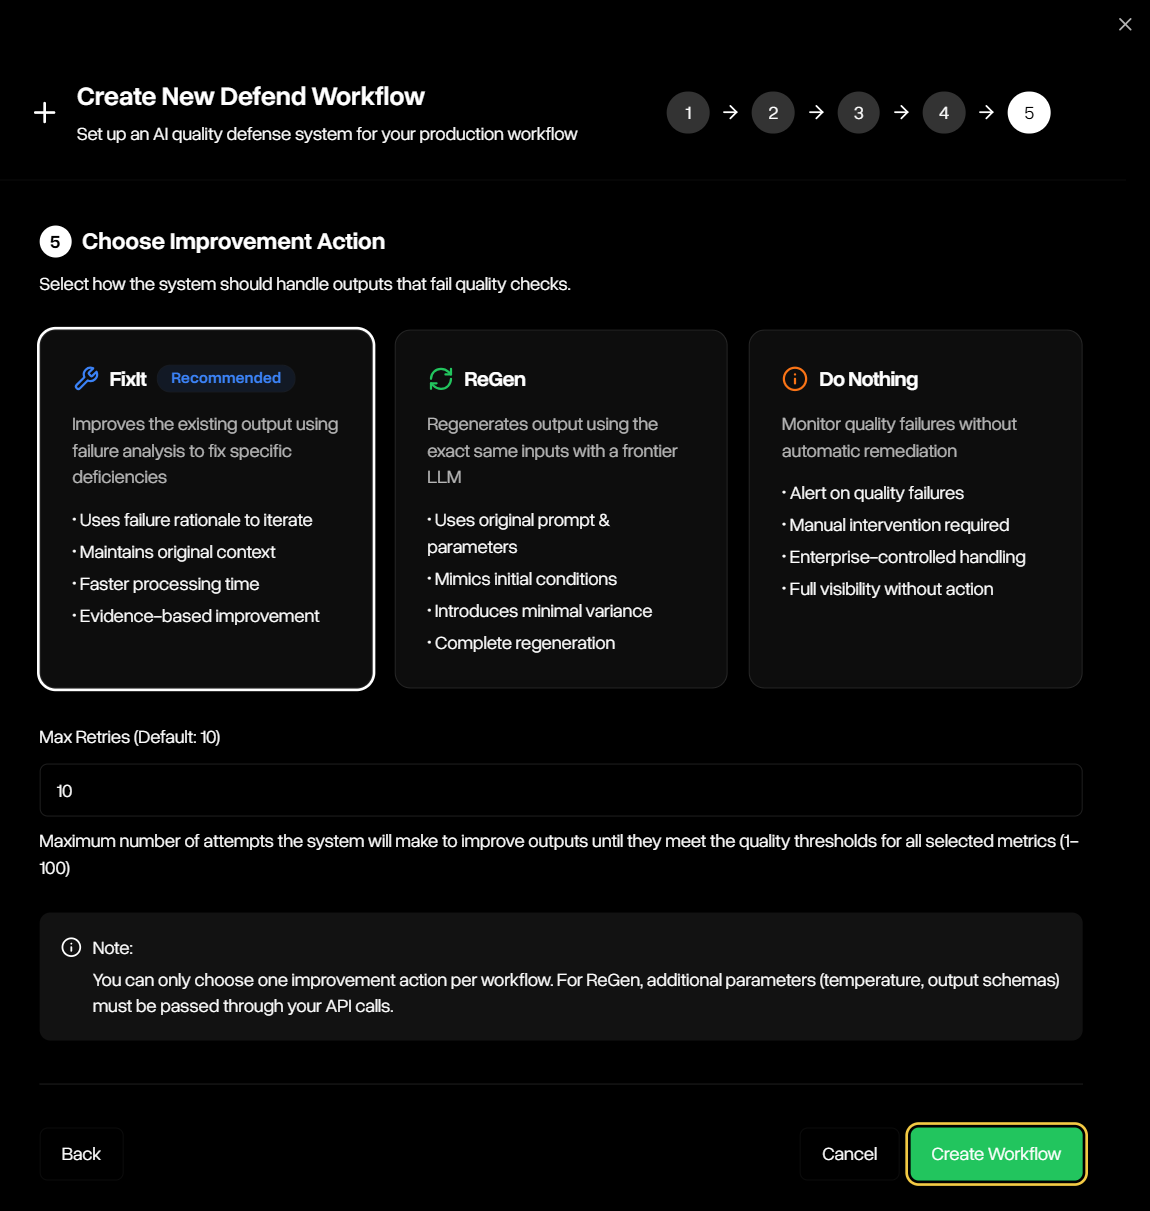Click the ReGen regeneration arrows icon

point(438,379)
